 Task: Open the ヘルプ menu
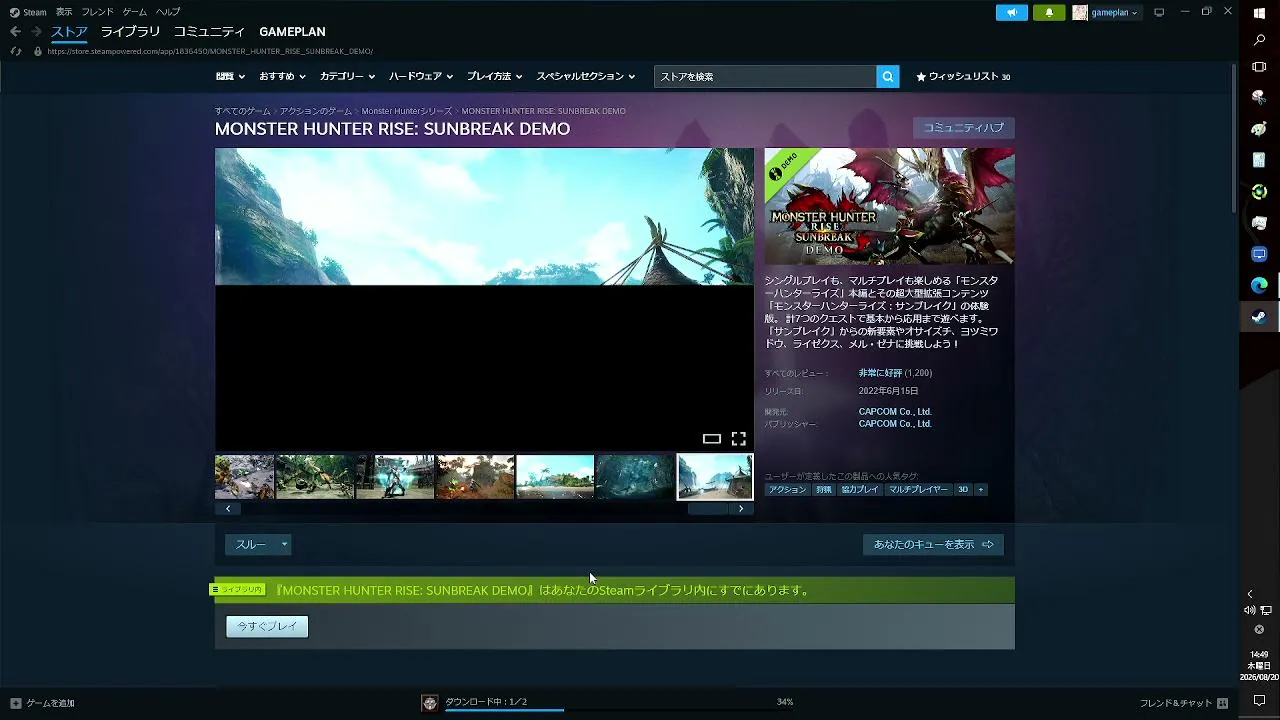168,12
